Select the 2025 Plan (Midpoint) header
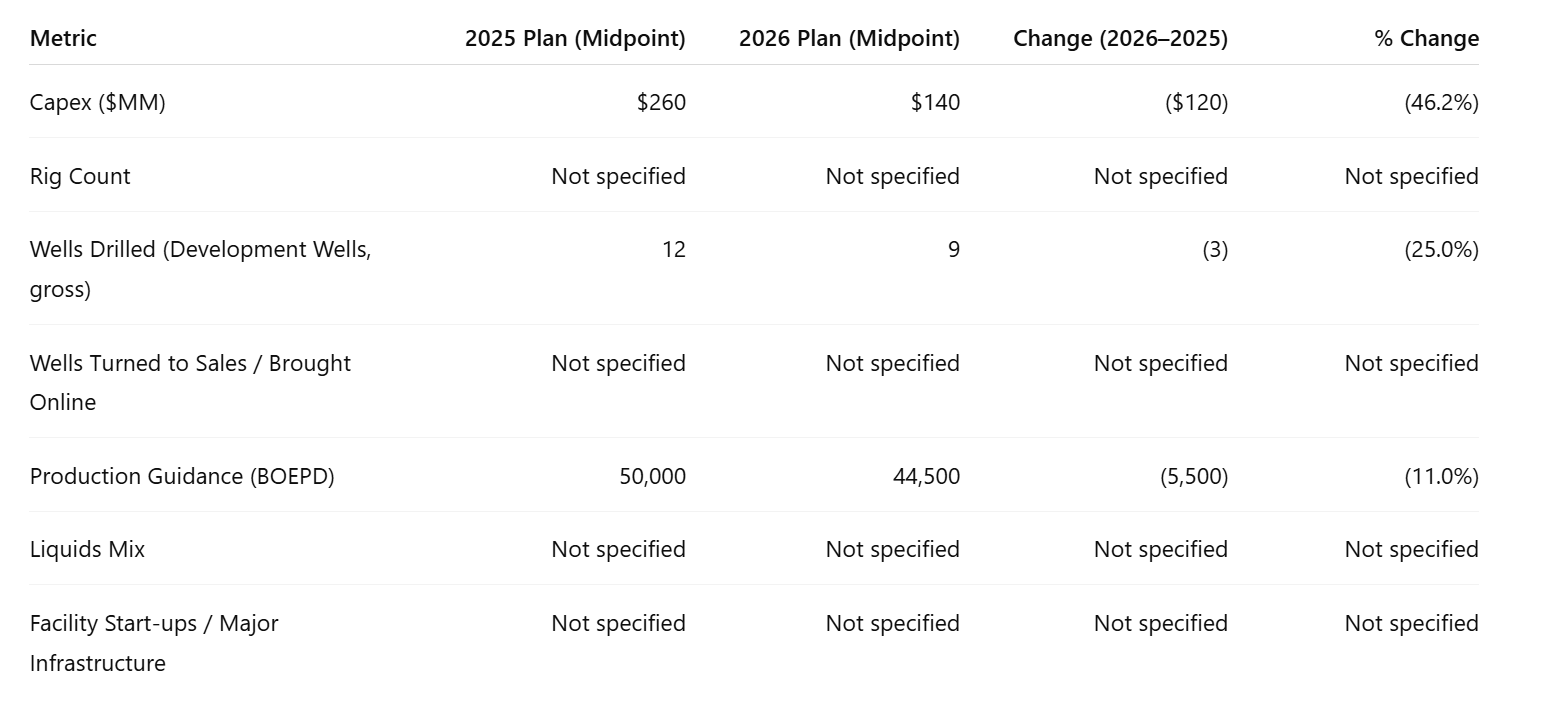Image resolution: width=1554 pixels, height=709 pixels. tap(575, 39)
